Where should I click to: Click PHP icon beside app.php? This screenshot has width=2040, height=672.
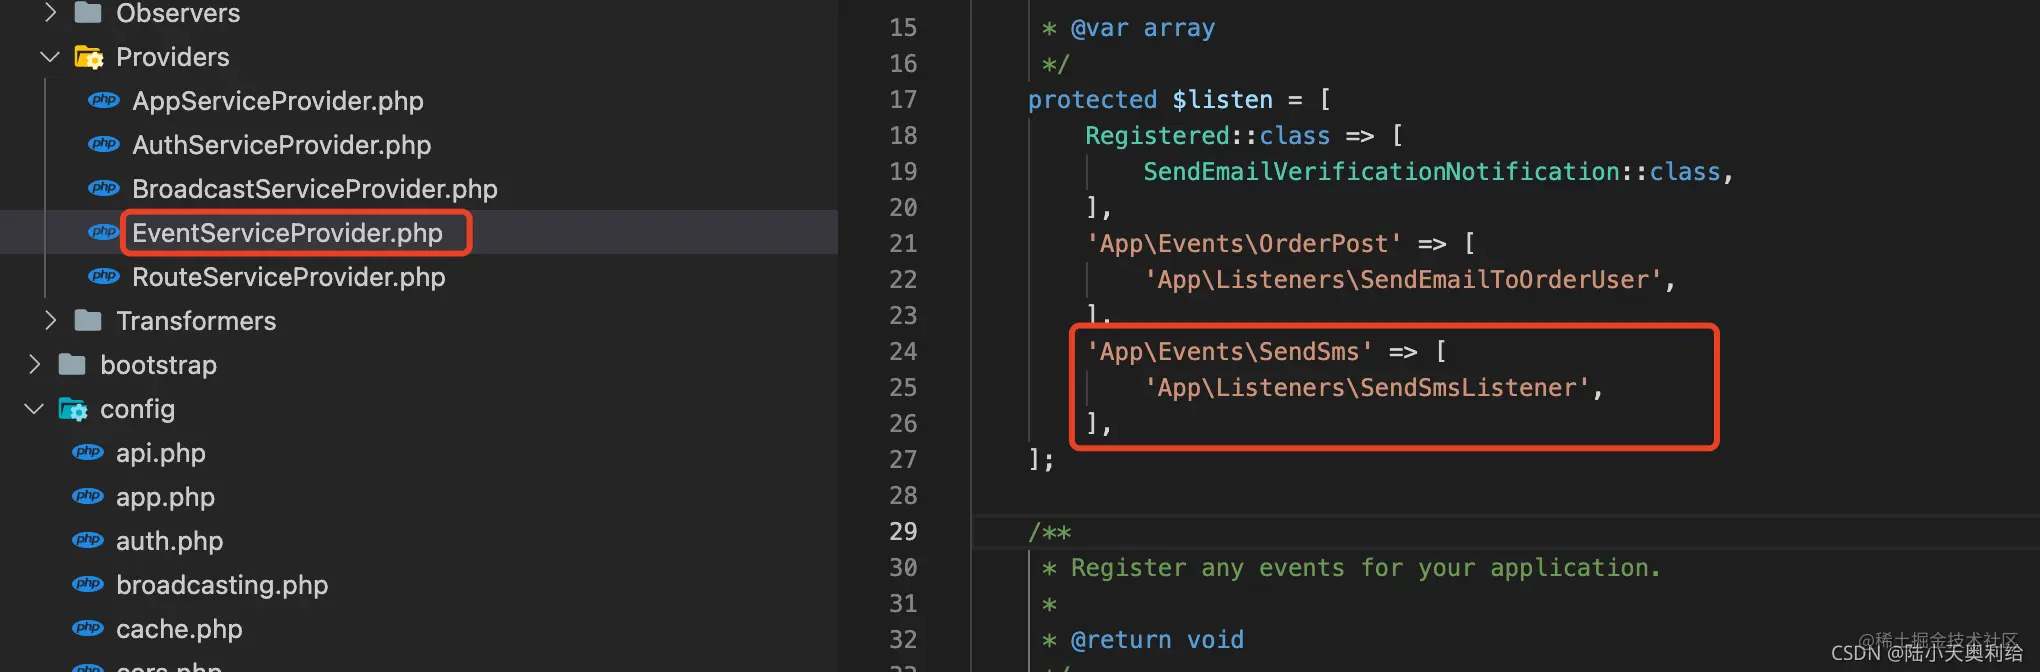[x=88, y=496]
